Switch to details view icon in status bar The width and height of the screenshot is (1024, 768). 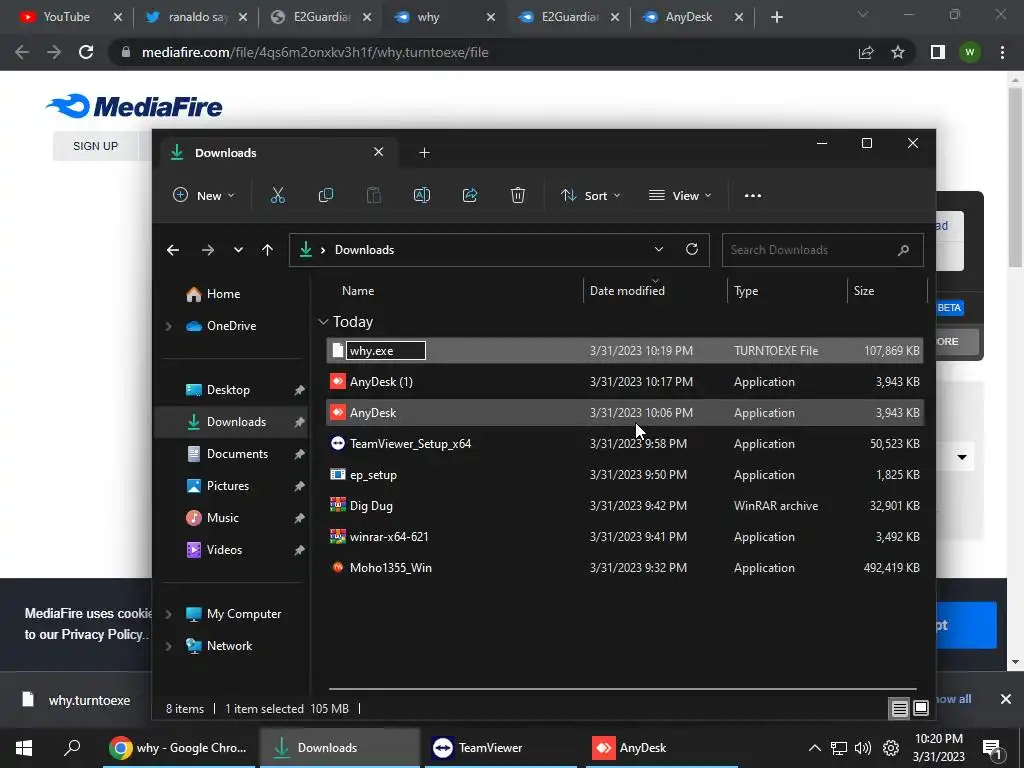[x=899, y=709]
